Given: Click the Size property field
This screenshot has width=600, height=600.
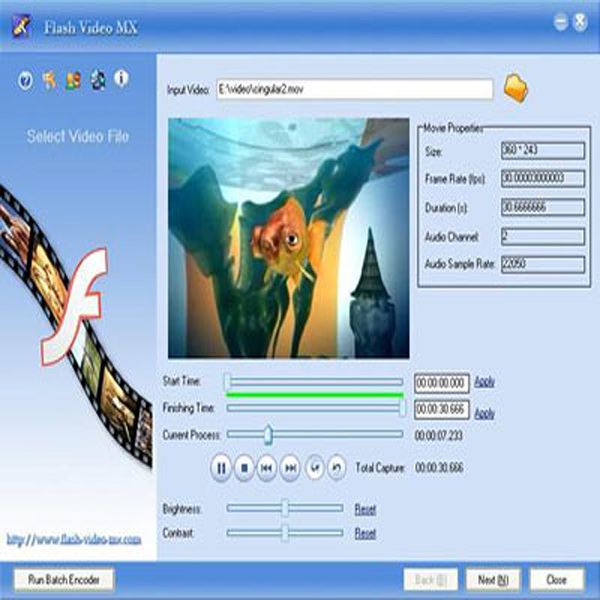Looking at the screenshot, I should point(543,150).
